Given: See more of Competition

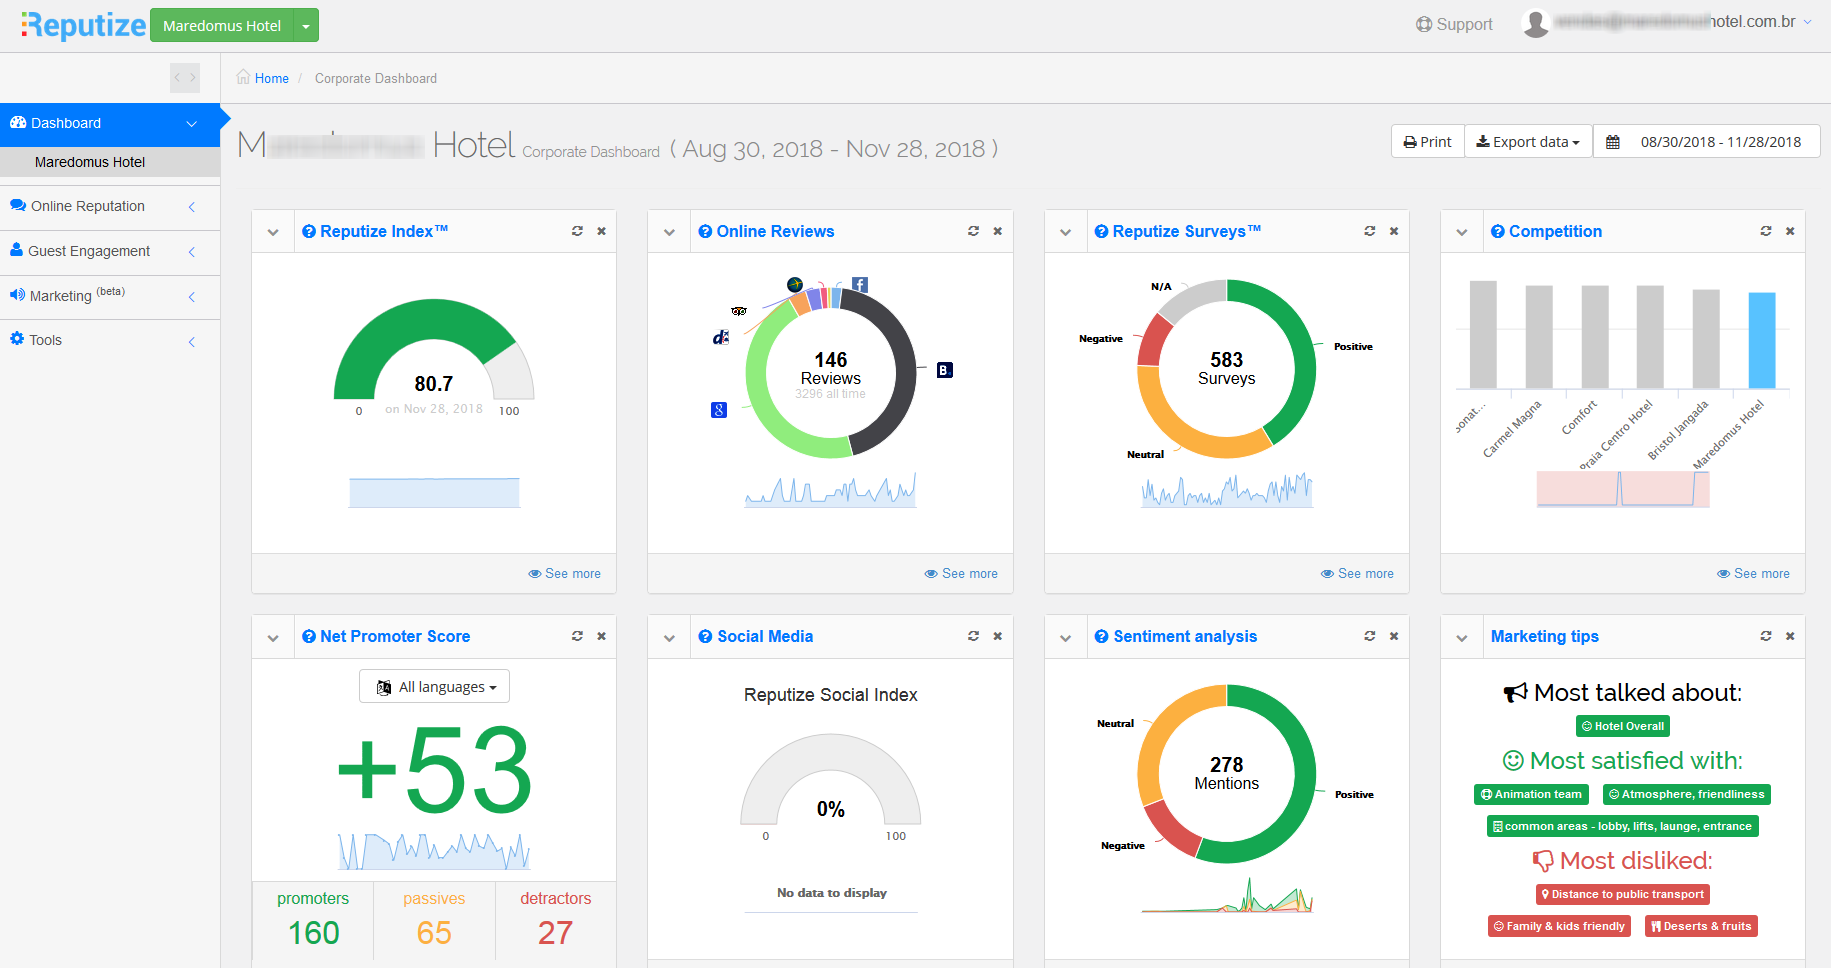Looking at the screenshot, I should pos(1753,574).
